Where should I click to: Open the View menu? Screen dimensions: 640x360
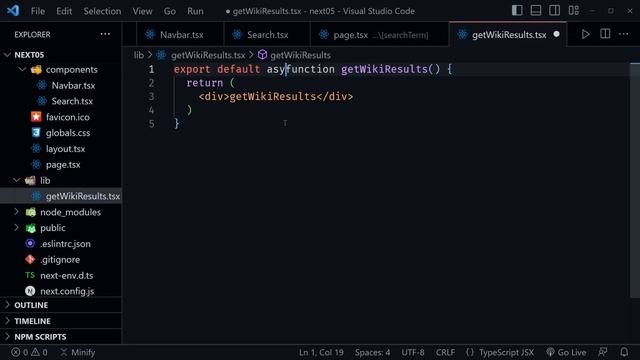[142, 11]
